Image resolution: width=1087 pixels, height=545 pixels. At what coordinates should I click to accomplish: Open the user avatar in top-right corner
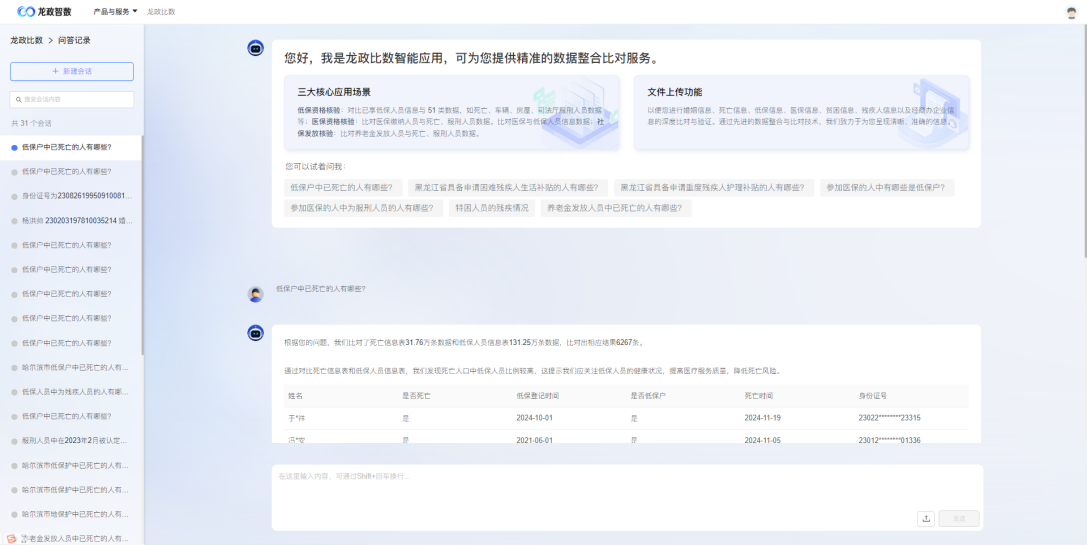pos(1072,12)
